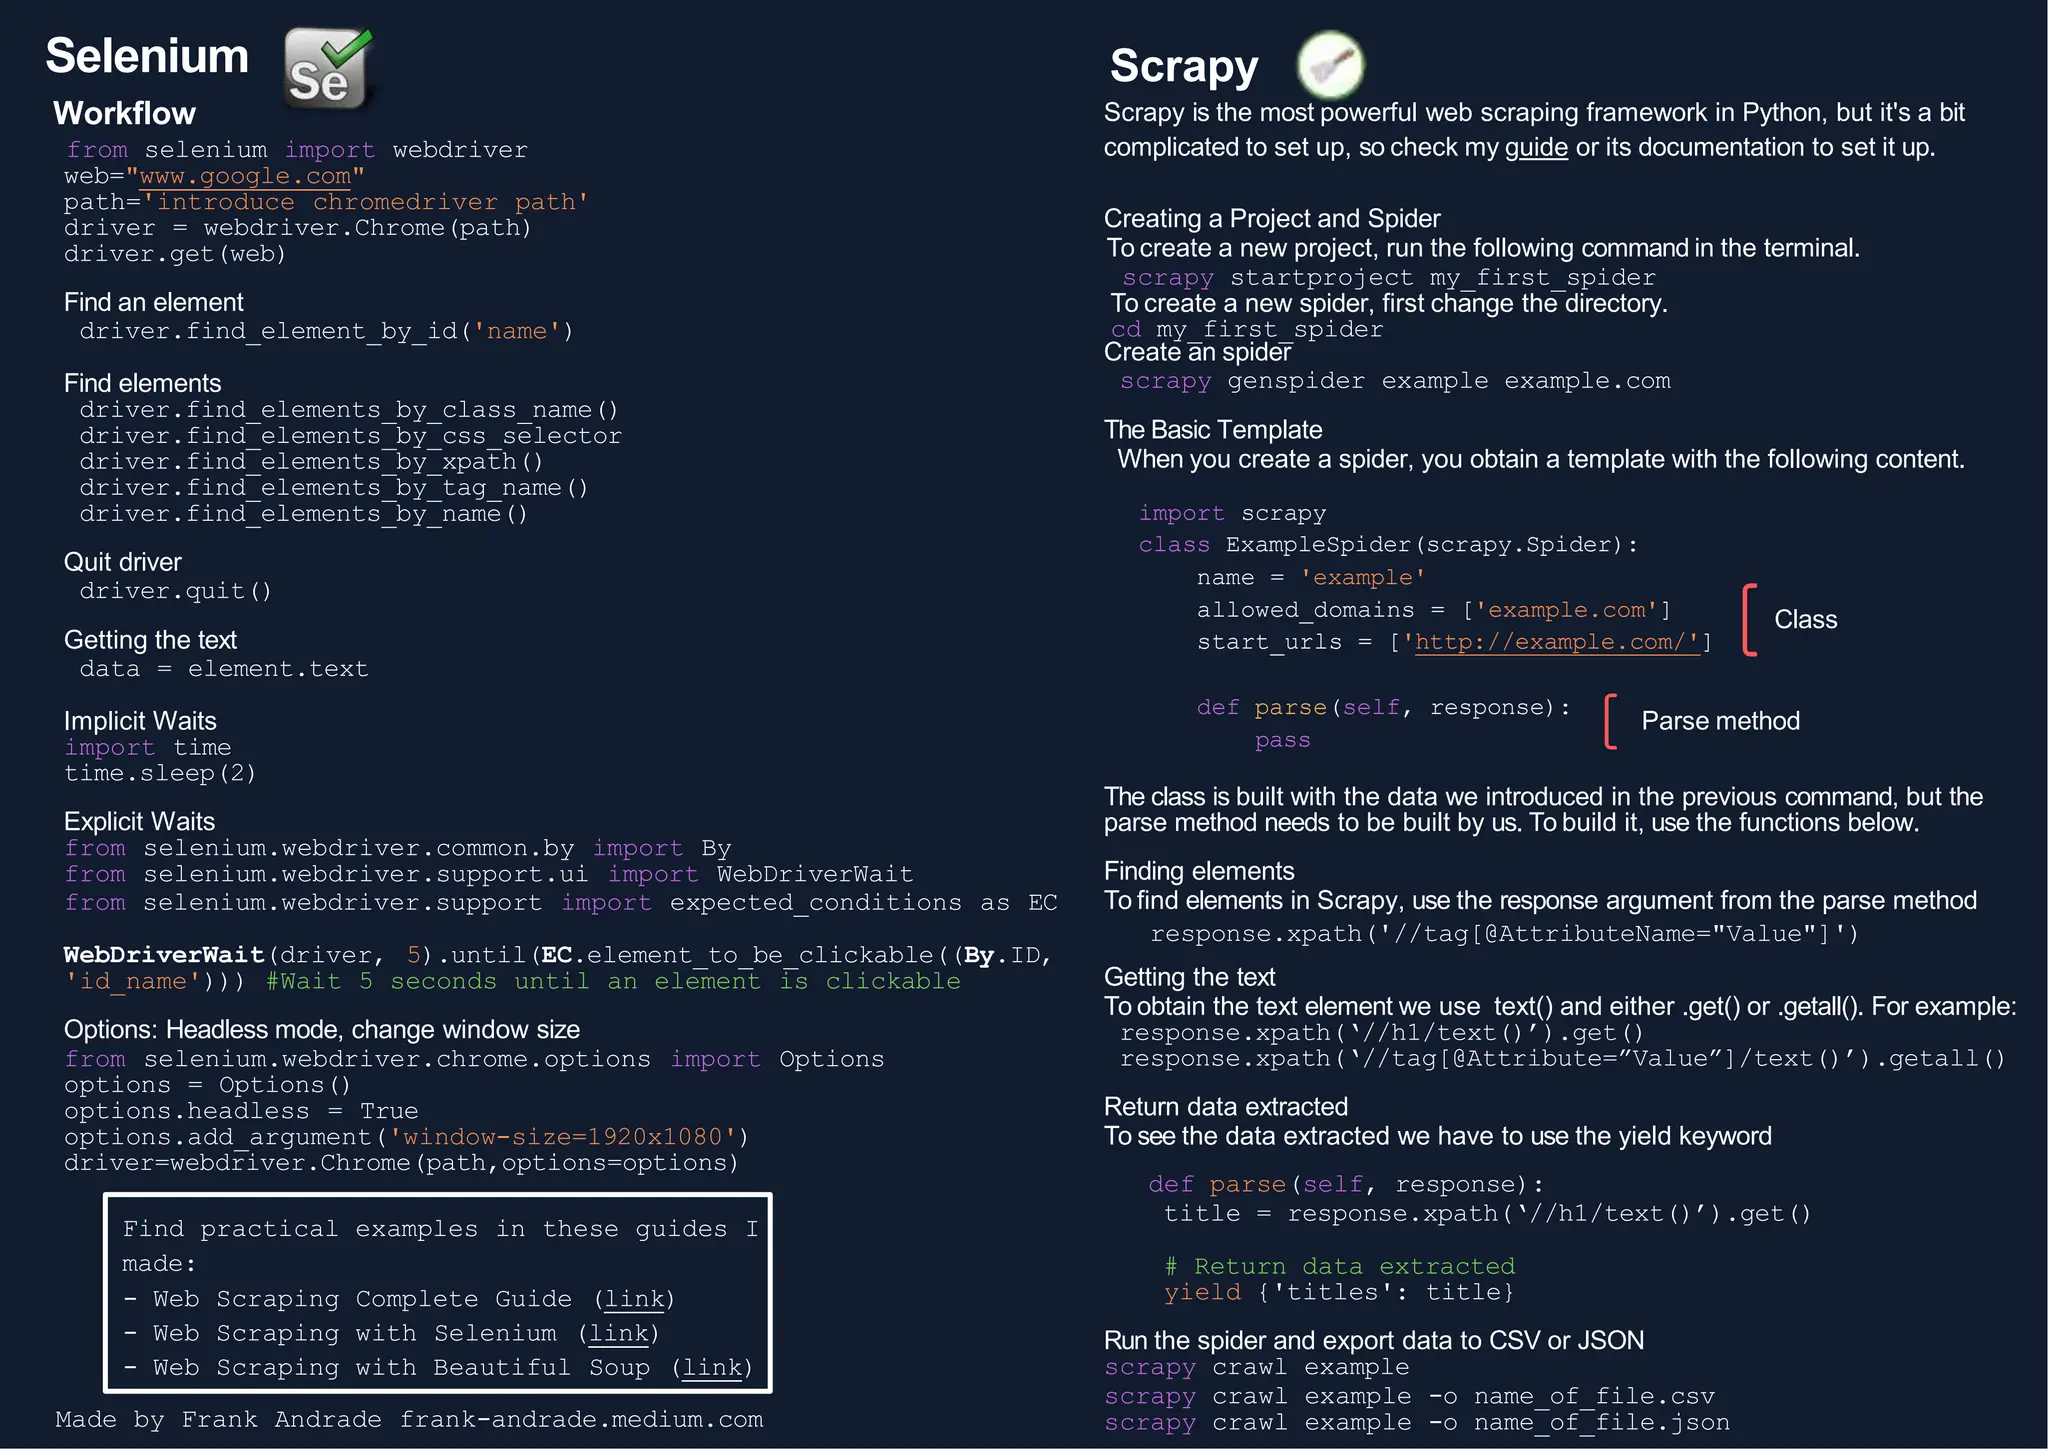Open Web Scraping with Selenium link
Image resolution: width=2048 pixels, height=1449 pixels.
click(619, 1333)
